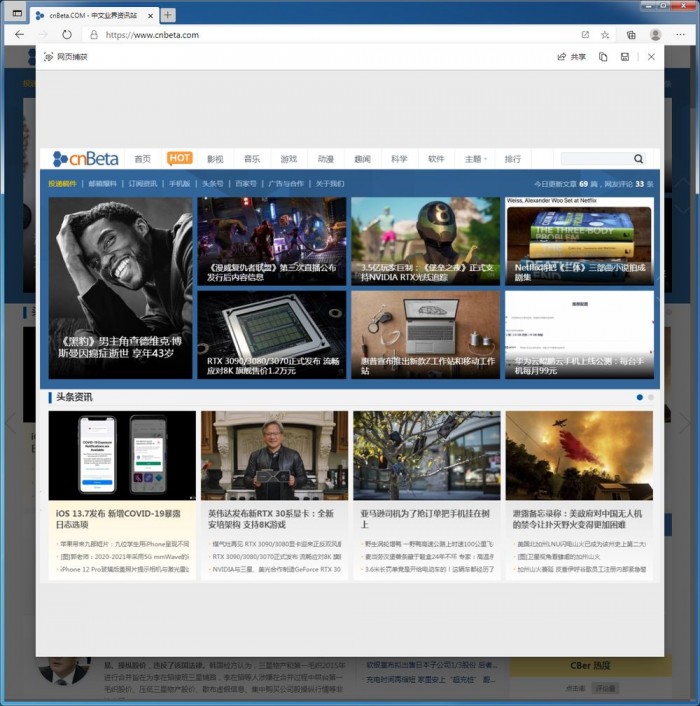Image resolution: width=700 pixels, height=706 pixels.
Task: Click the 手机版 link
Action: 180,184
